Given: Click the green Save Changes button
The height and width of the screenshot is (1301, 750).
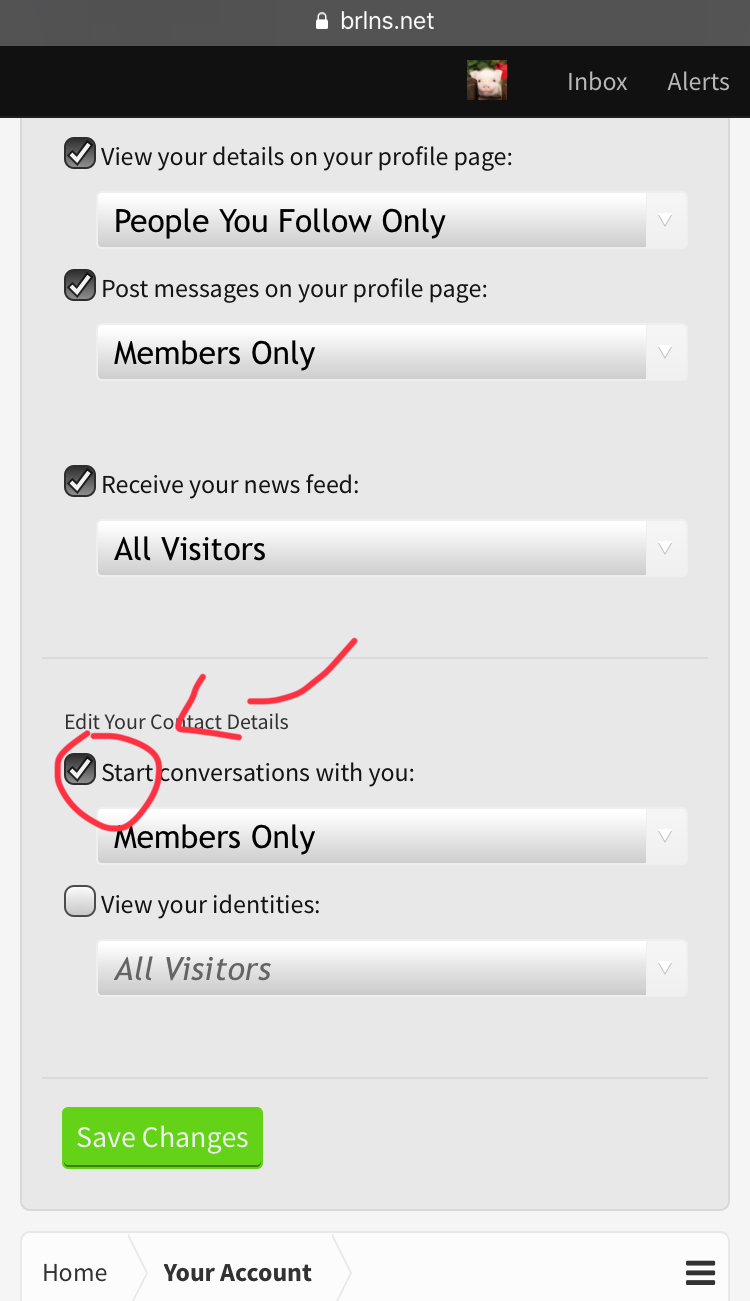Looking at the screenshot, I should [x=162, y=1137].
